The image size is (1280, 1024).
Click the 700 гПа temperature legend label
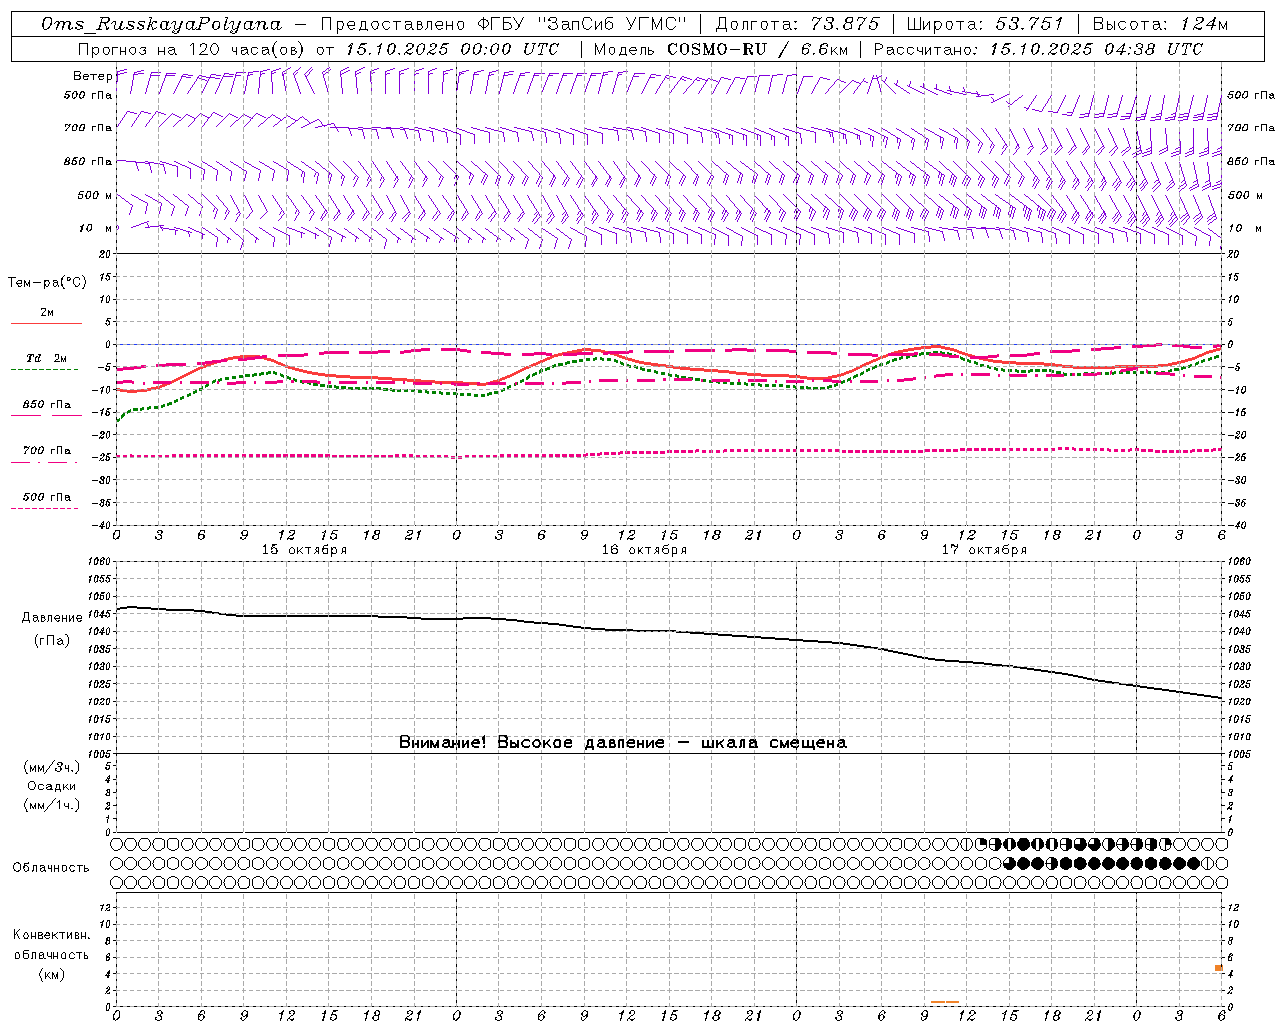point(47,451)
